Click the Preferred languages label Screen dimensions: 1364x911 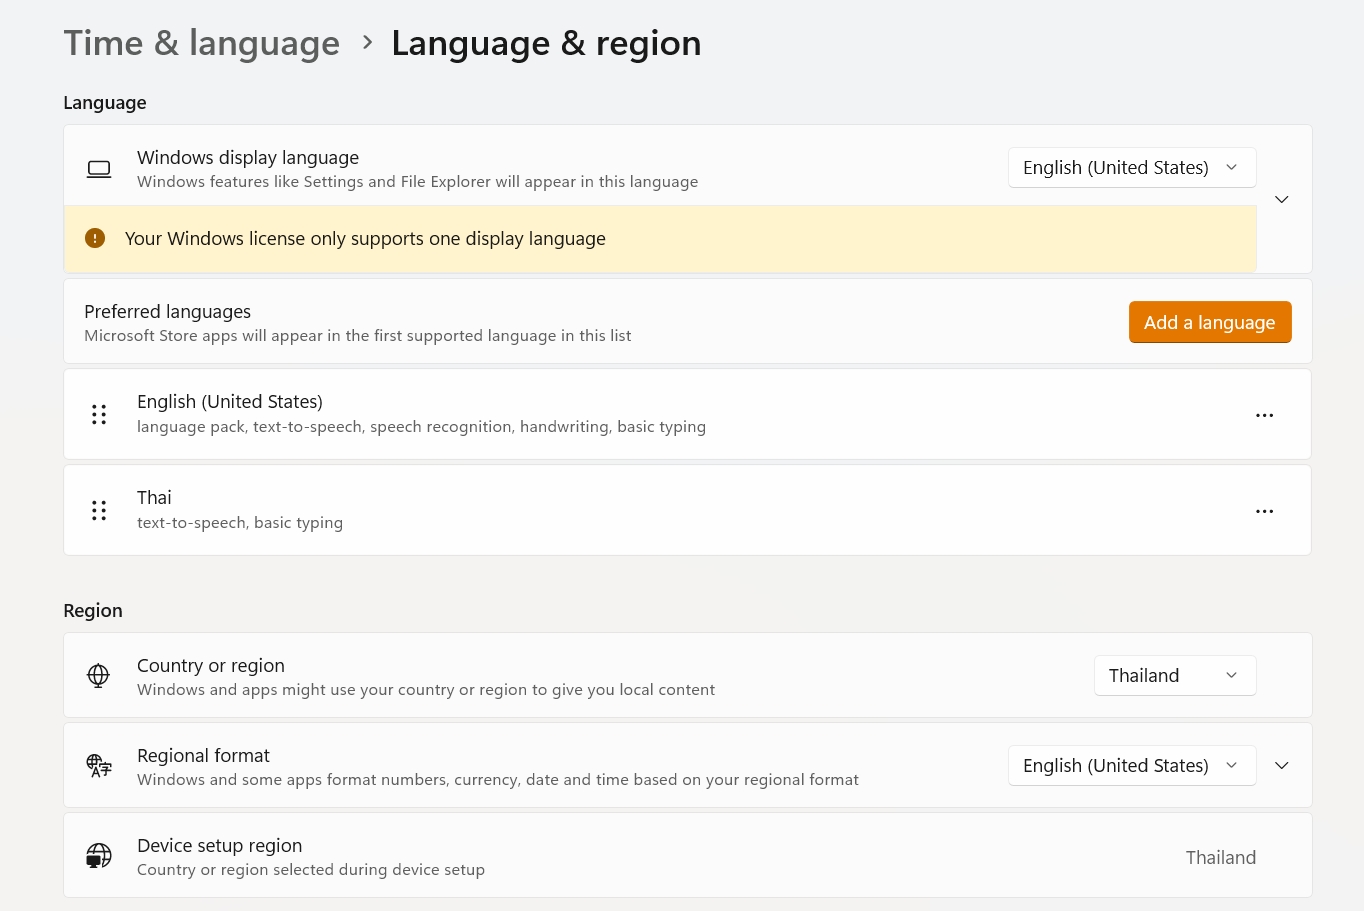tap(167, 312)
